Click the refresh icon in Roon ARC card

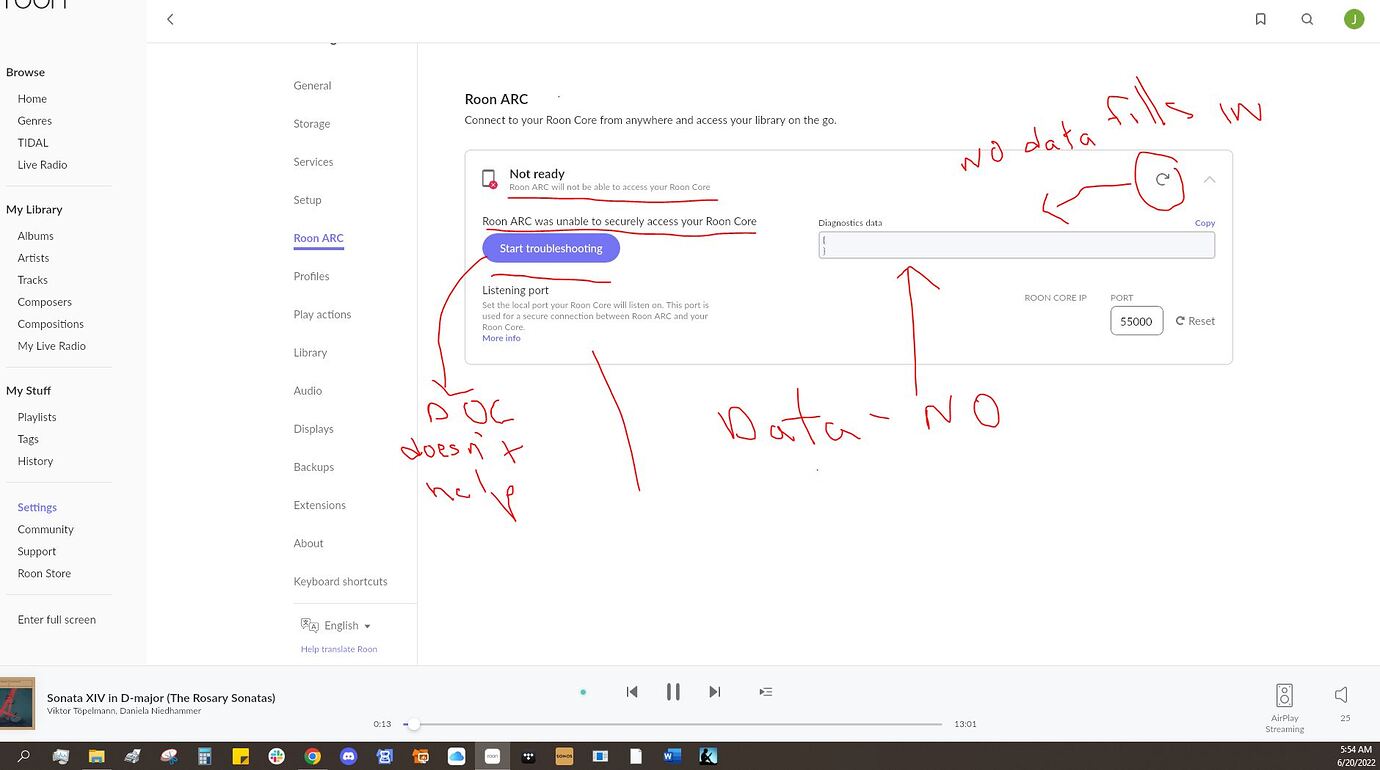(1162, 179)
